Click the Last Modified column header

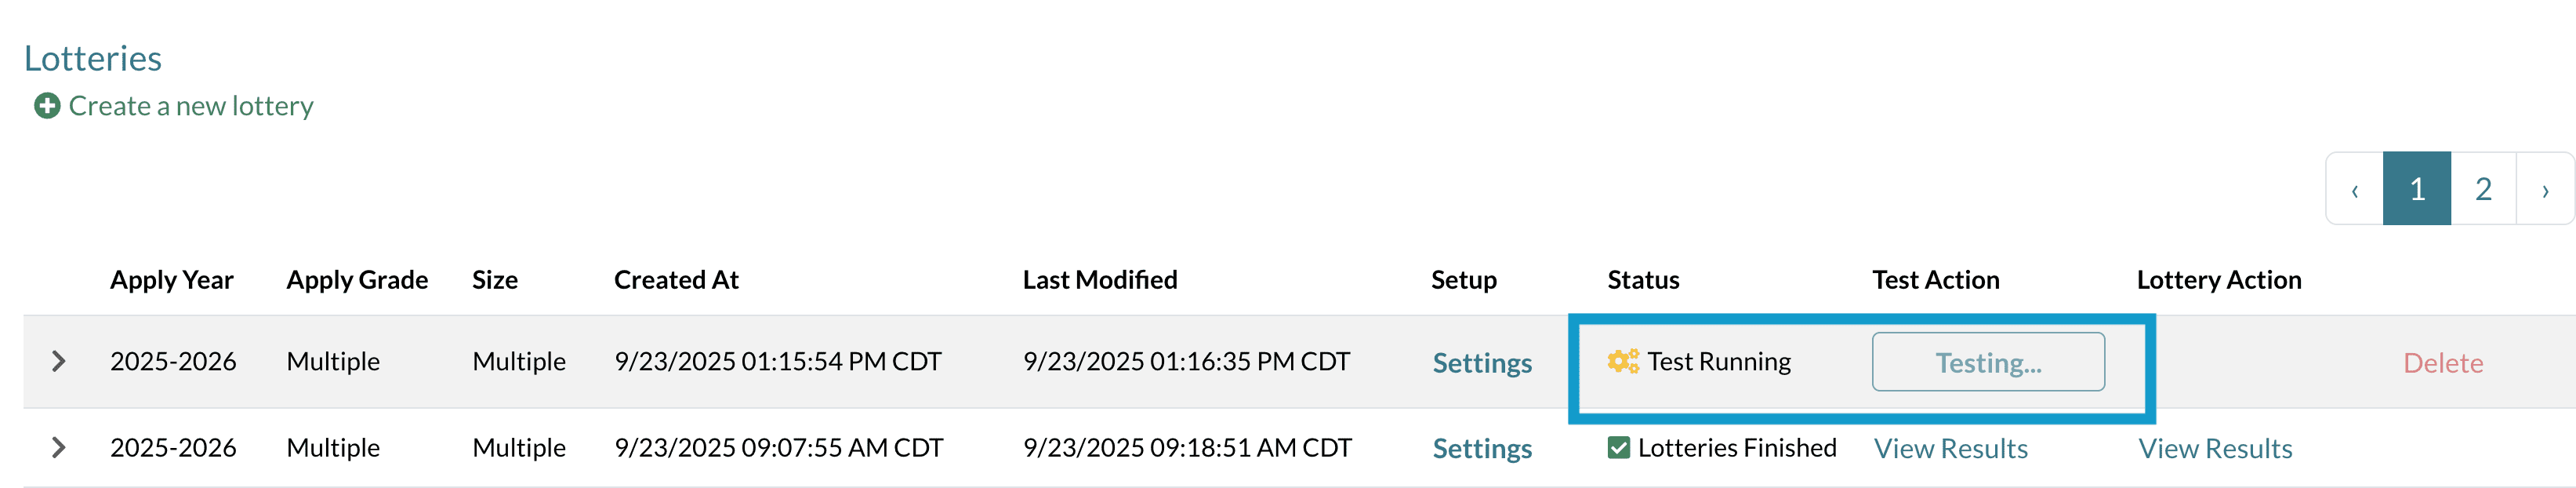(1099, 280)
